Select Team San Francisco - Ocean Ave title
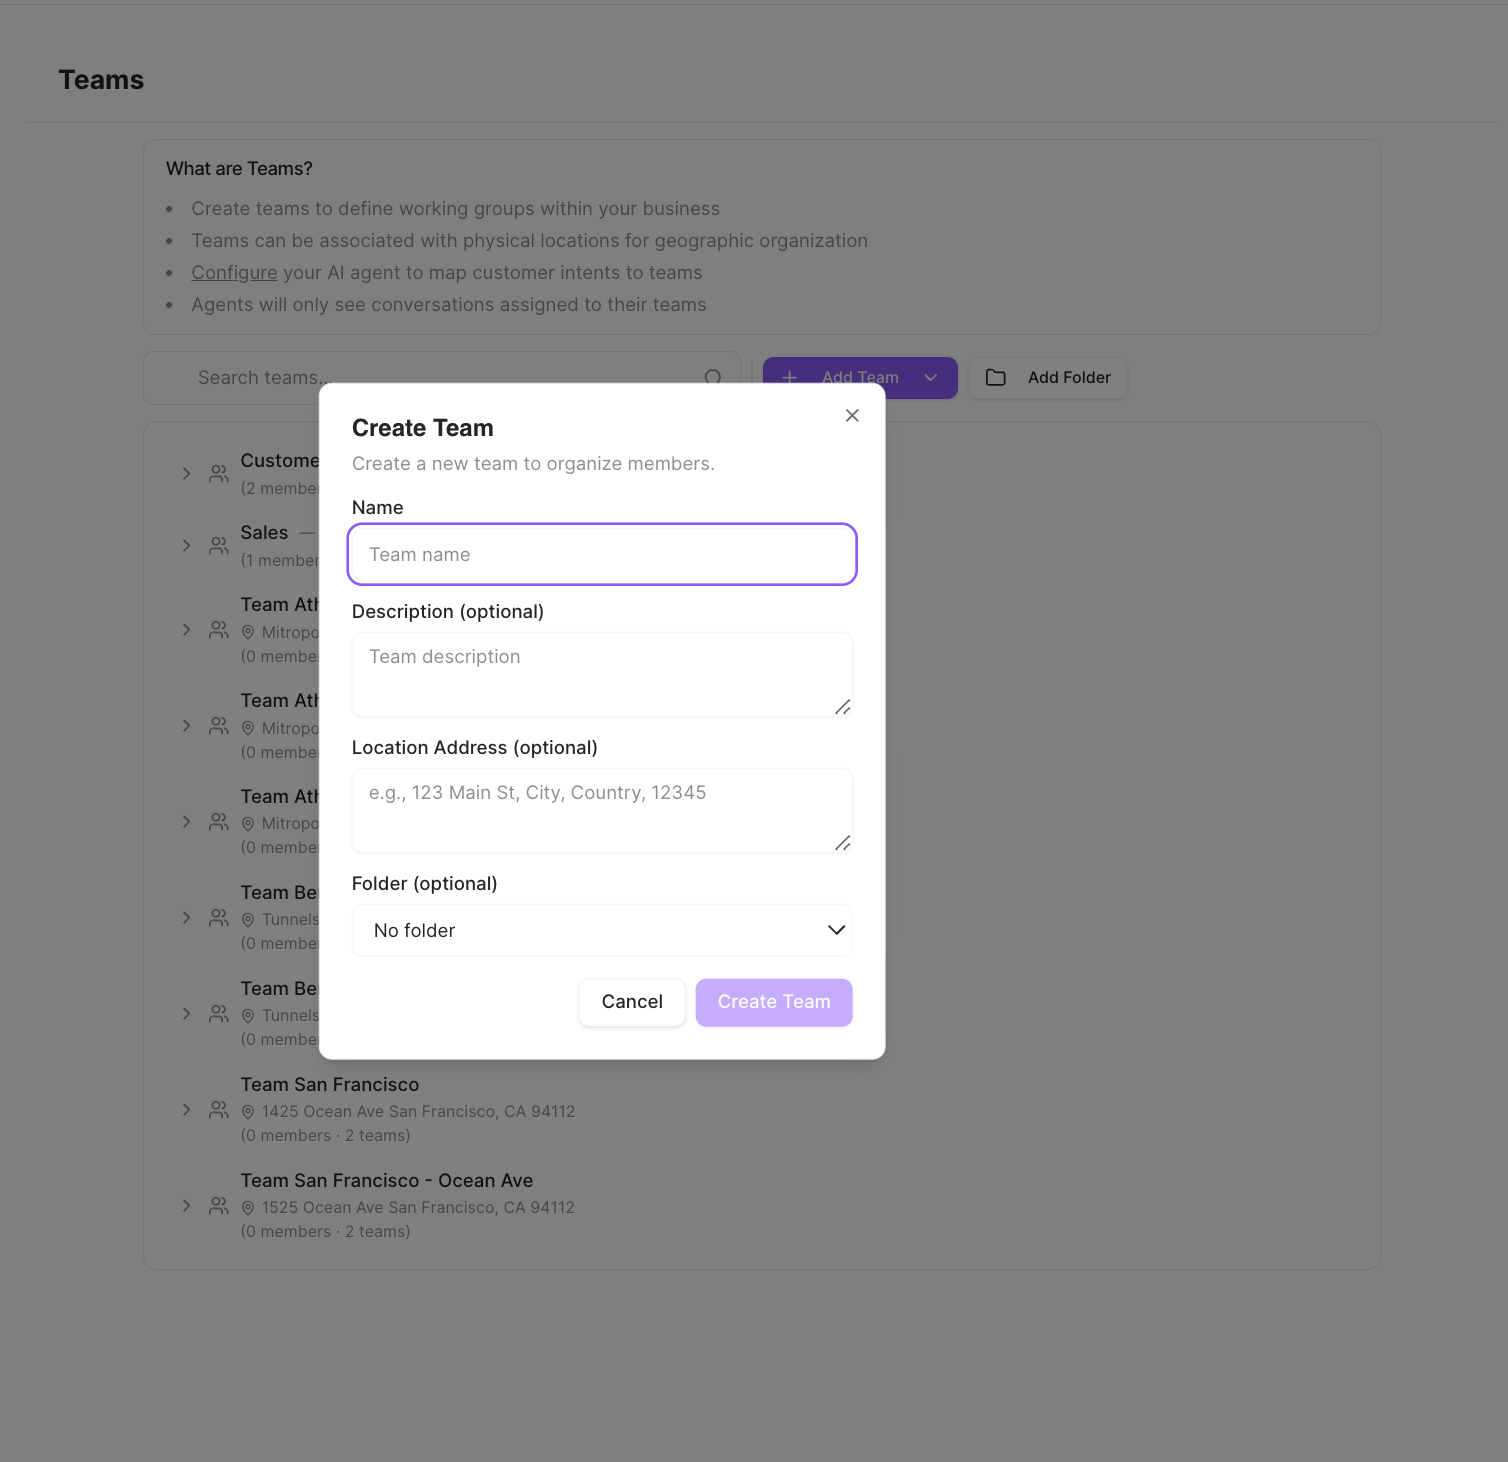The width and height of the screenshot is (1508, 1462). tap(387, 1181)
